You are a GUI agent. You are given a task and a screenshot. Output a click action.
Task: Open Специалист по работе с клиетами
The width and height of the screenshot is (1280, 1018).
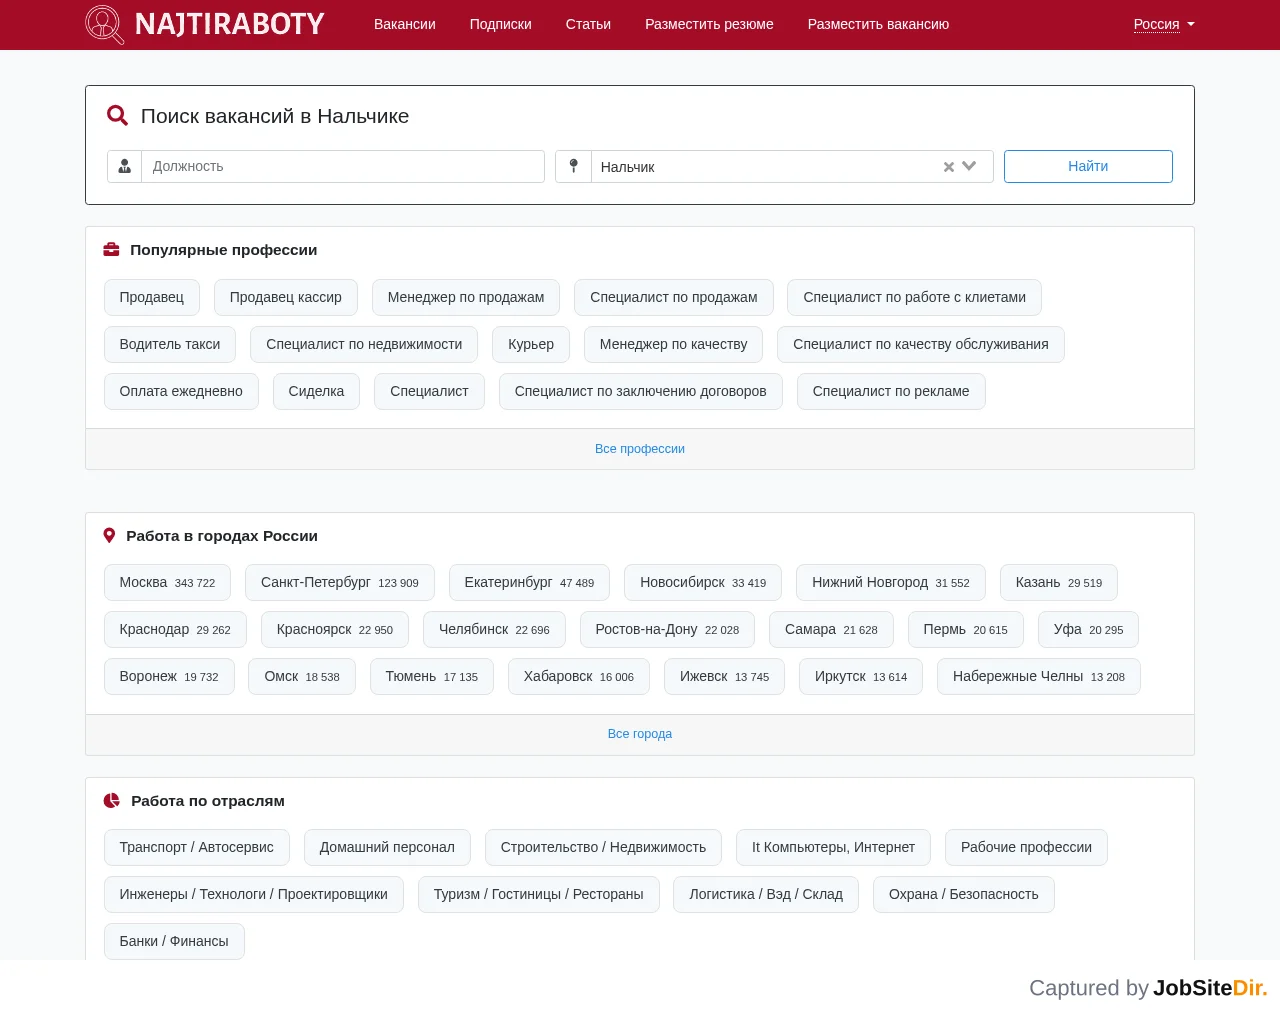click(915, 297)
